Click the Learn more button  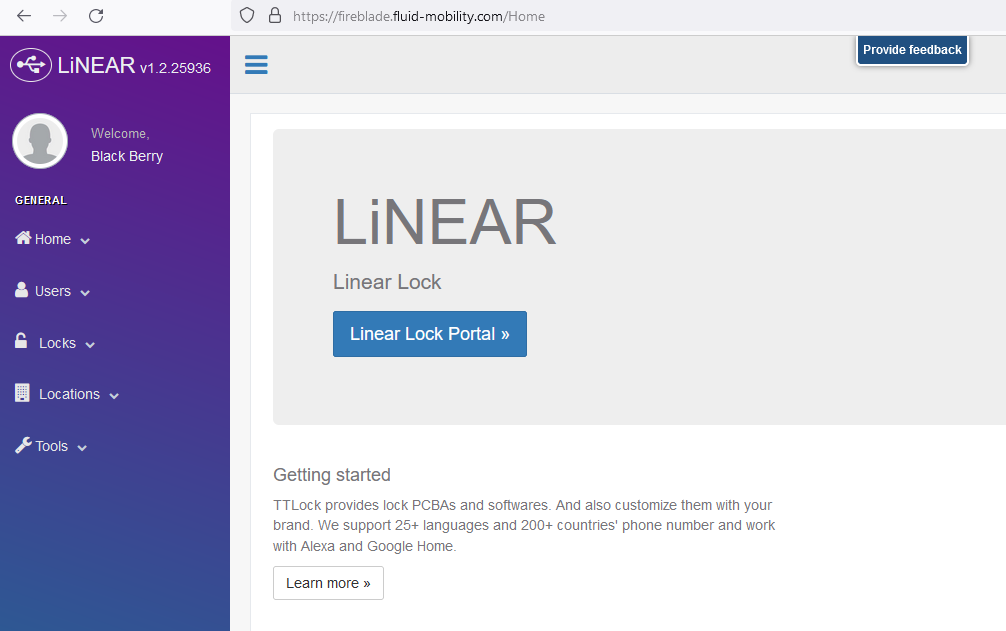[328, 583]
